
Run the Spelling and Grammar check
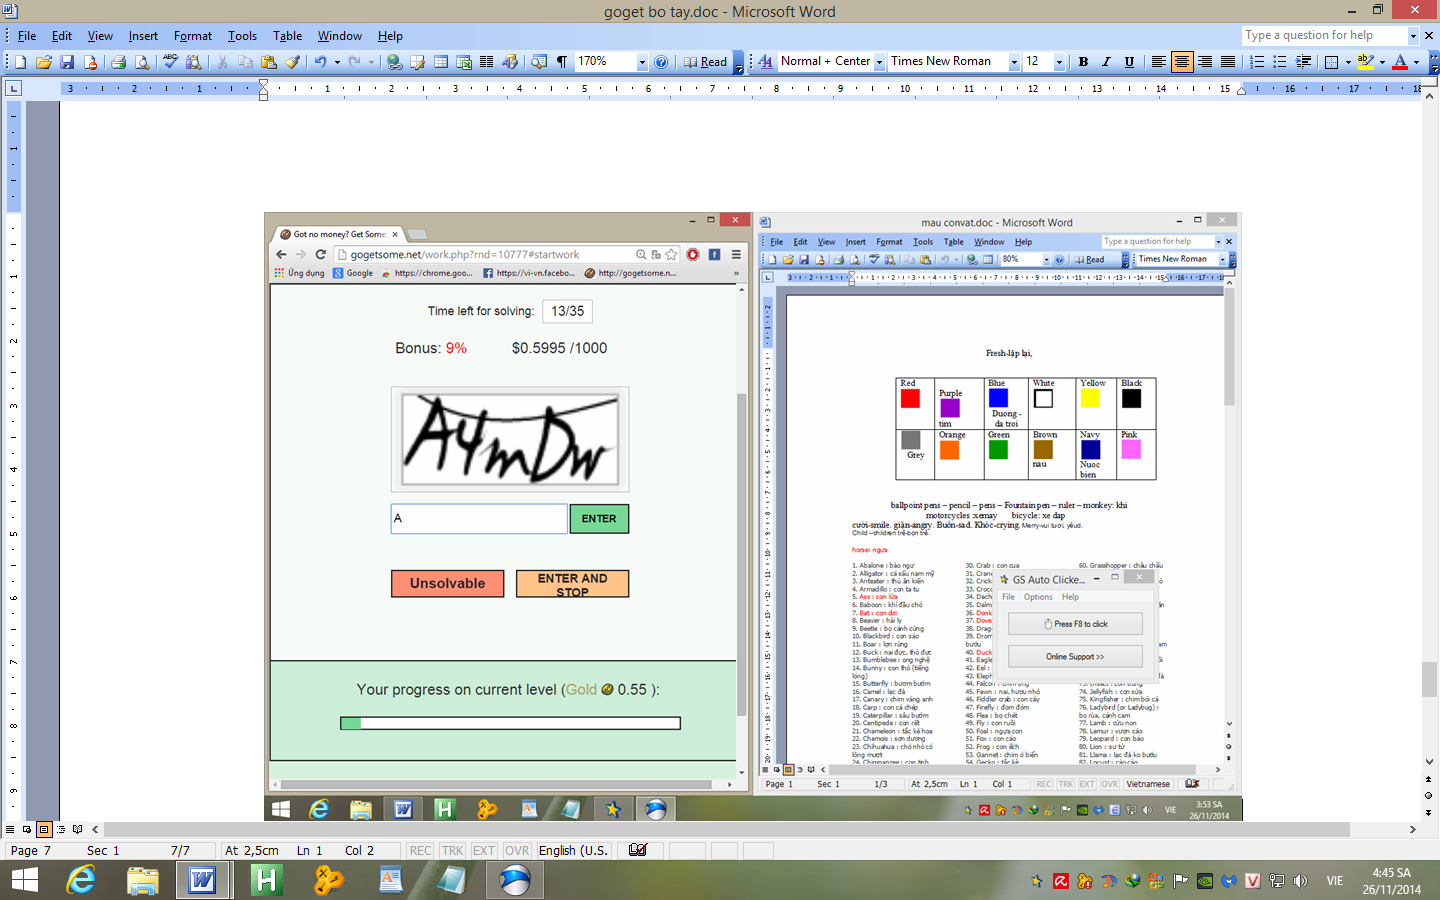[170, 62]
